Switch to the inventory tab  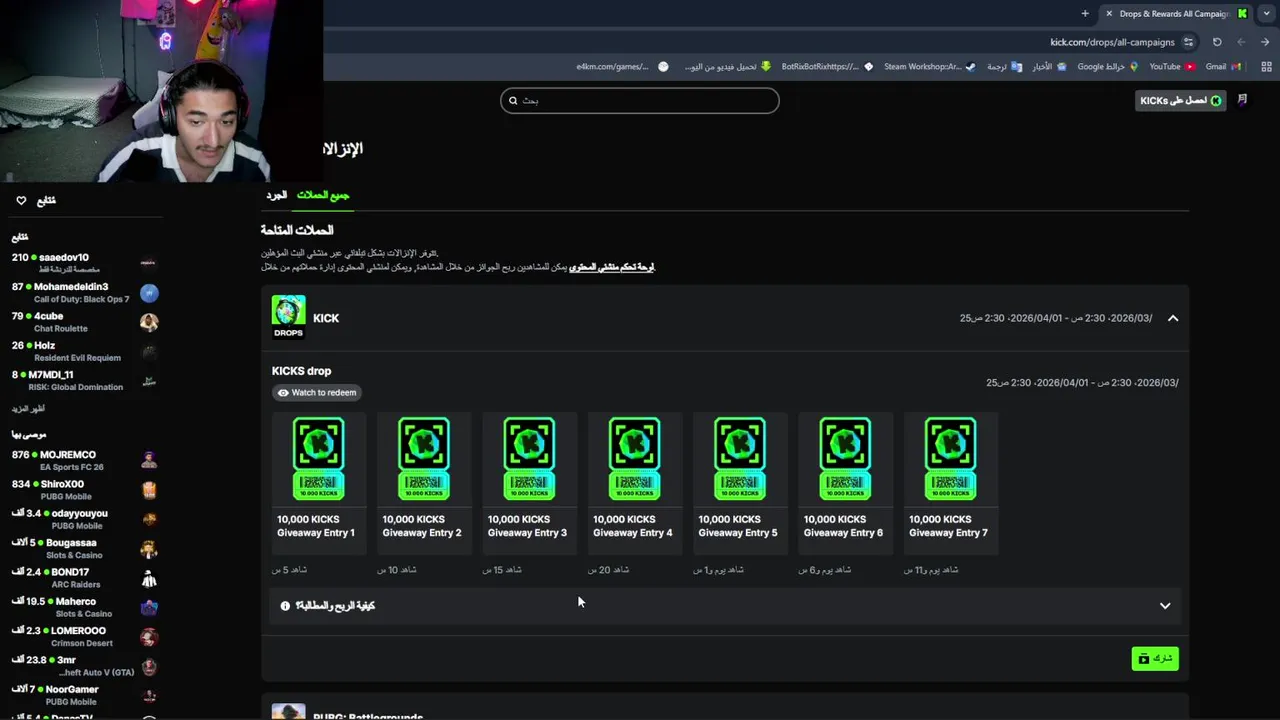[276, 195]
